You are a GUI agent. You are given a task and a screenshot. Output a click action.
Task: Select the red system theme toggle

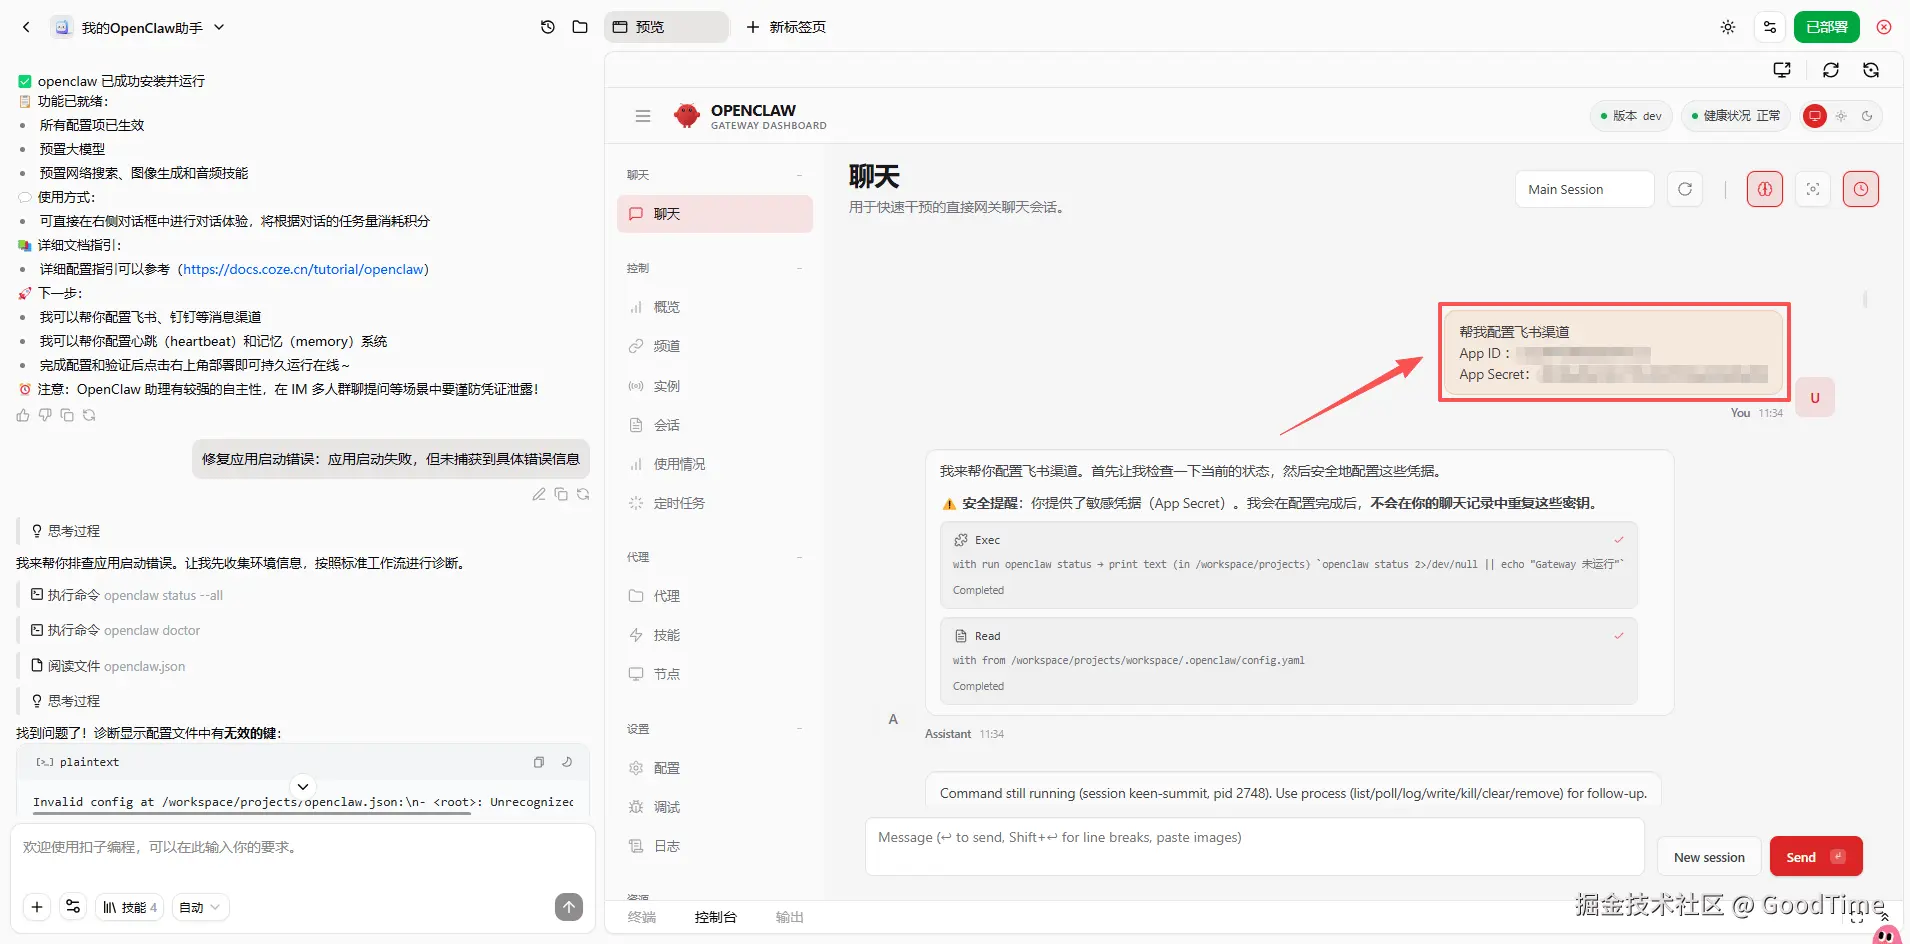(x=1815, y=116)
